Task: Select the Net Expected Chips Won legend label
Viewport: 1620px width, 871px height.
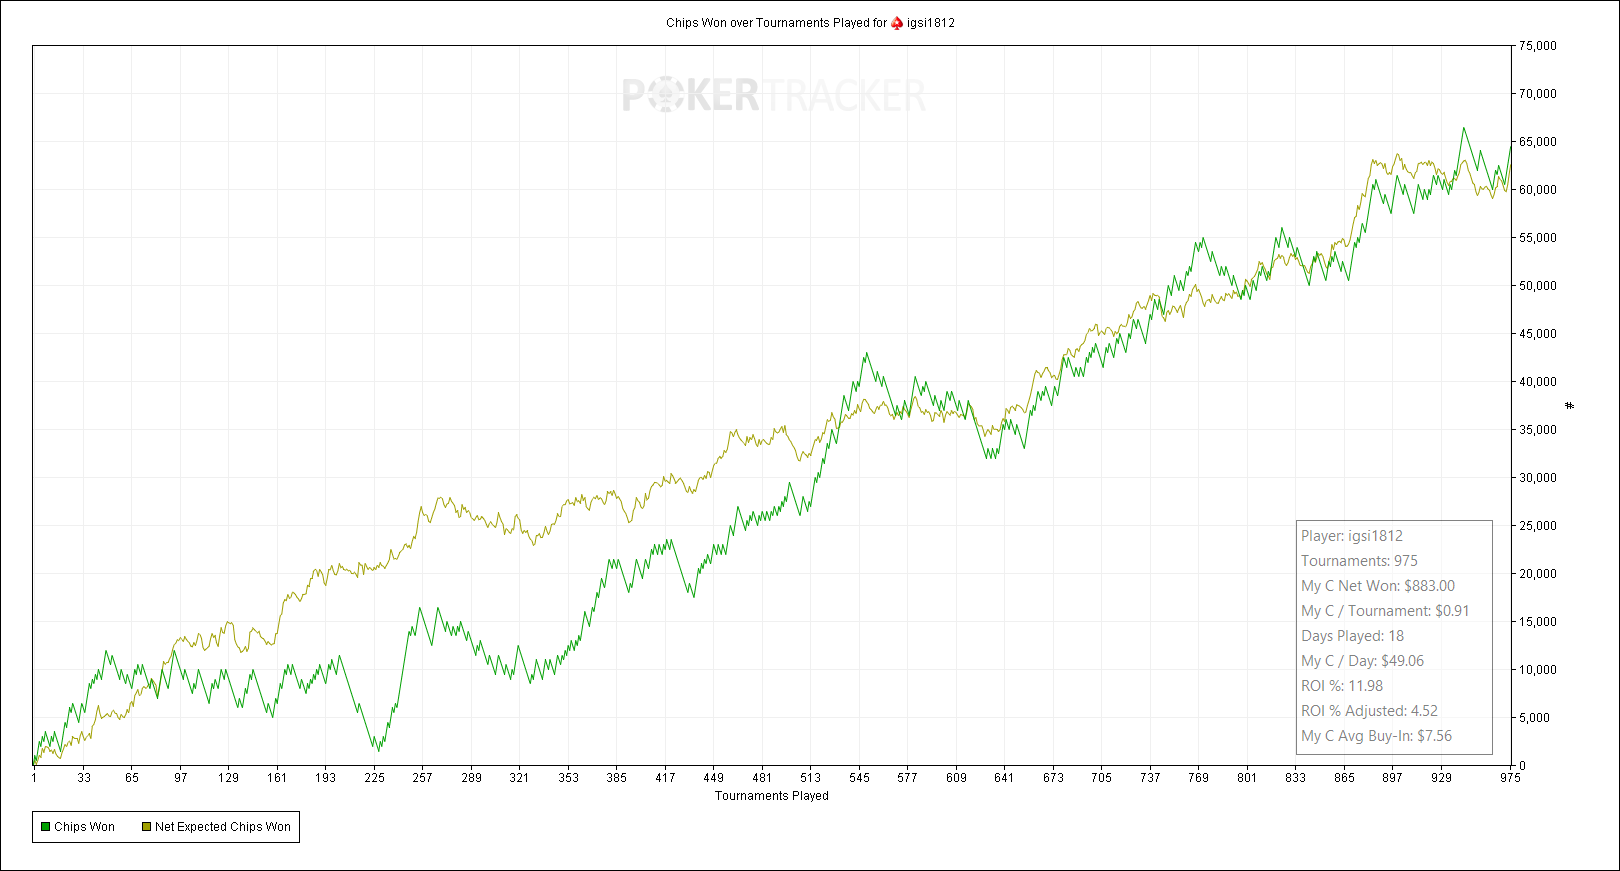Action: [222, 827]
